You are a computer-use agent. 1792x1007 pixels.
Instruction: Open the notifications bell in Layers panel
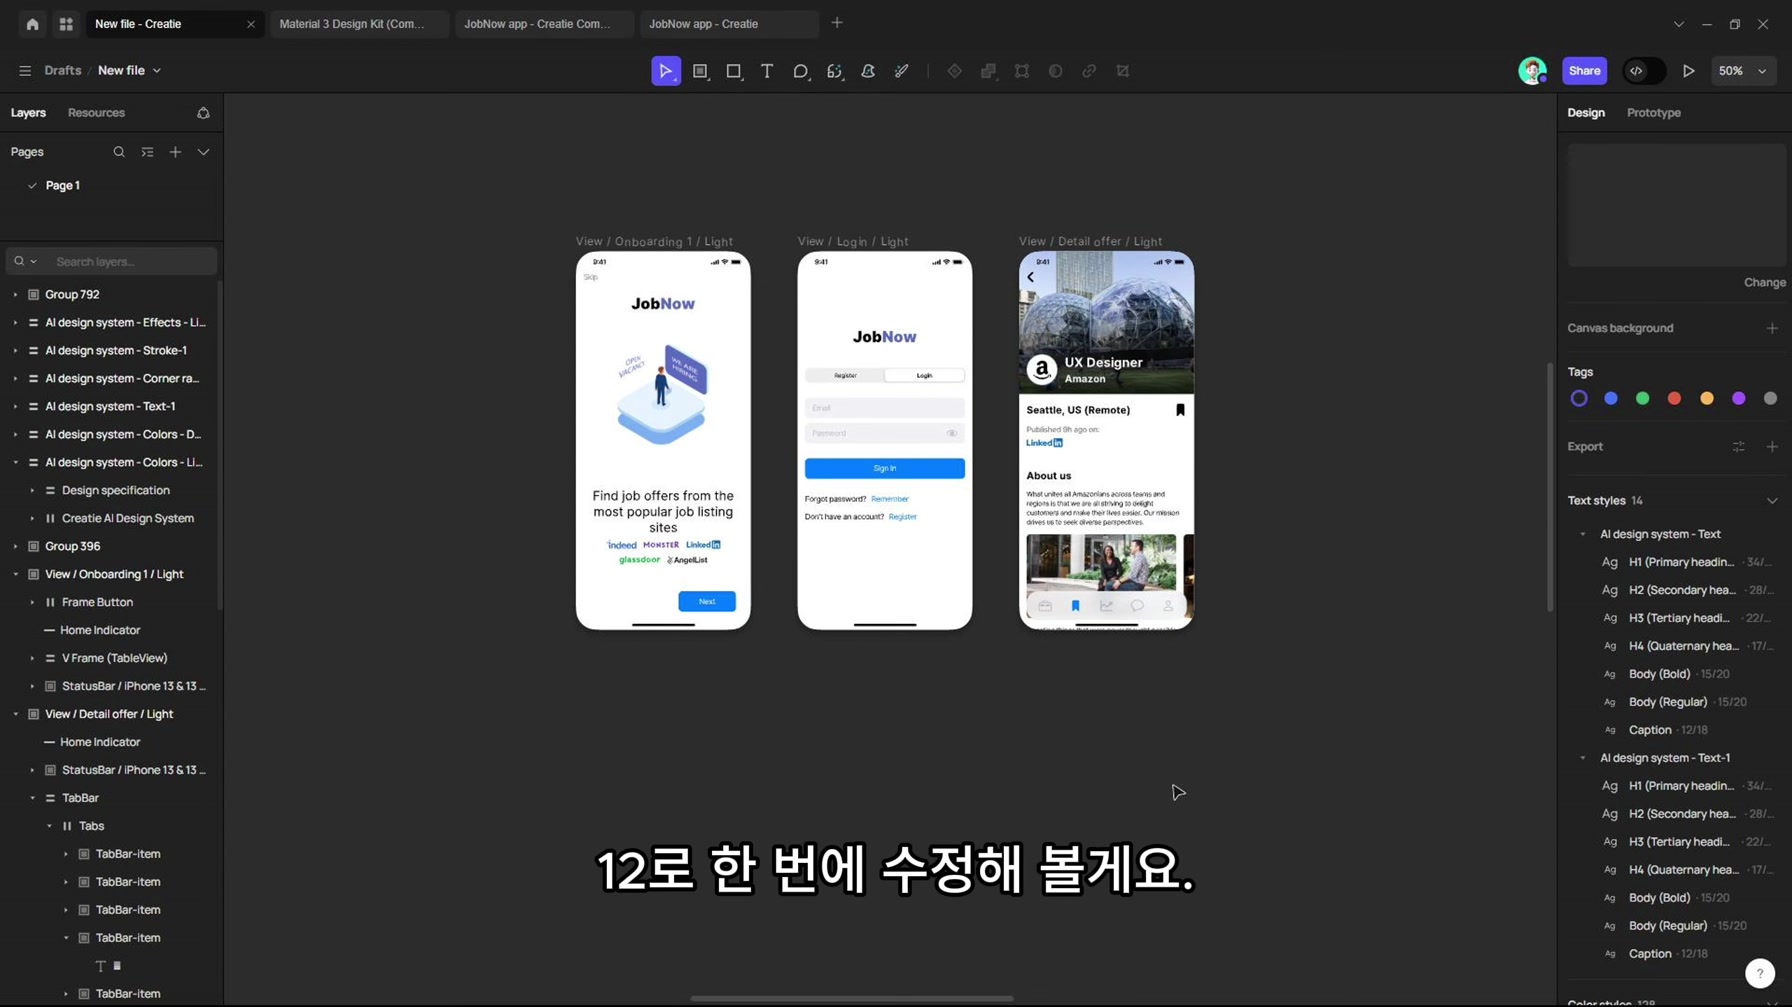click(x=203, y=113)
